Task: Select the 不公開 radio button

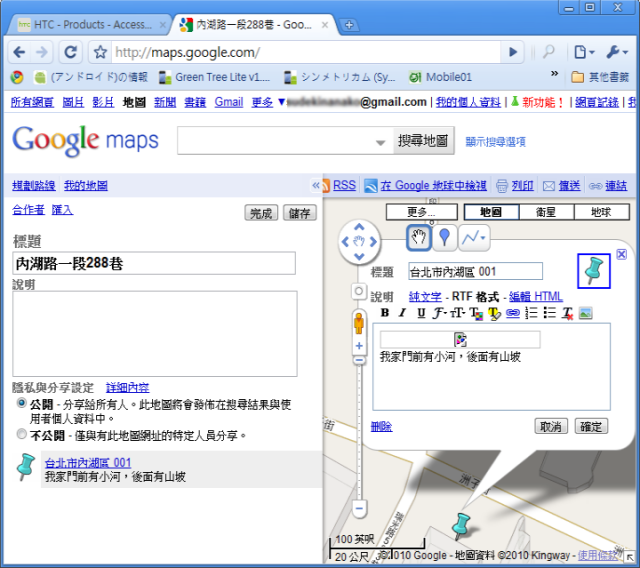Action: [22, 434]
